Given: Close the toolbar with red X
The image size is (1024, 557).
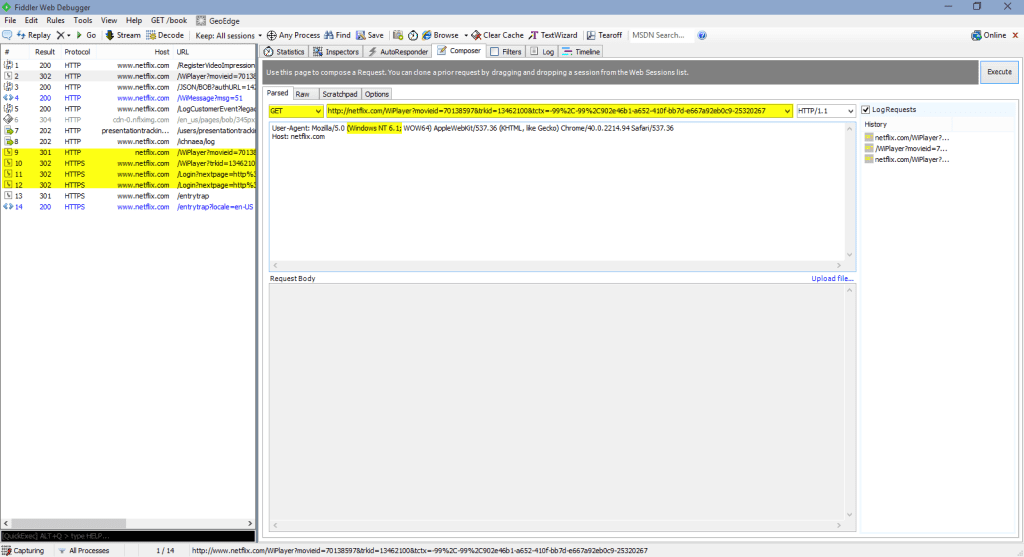Looking at the screenshot, I should click(1016, 35).
